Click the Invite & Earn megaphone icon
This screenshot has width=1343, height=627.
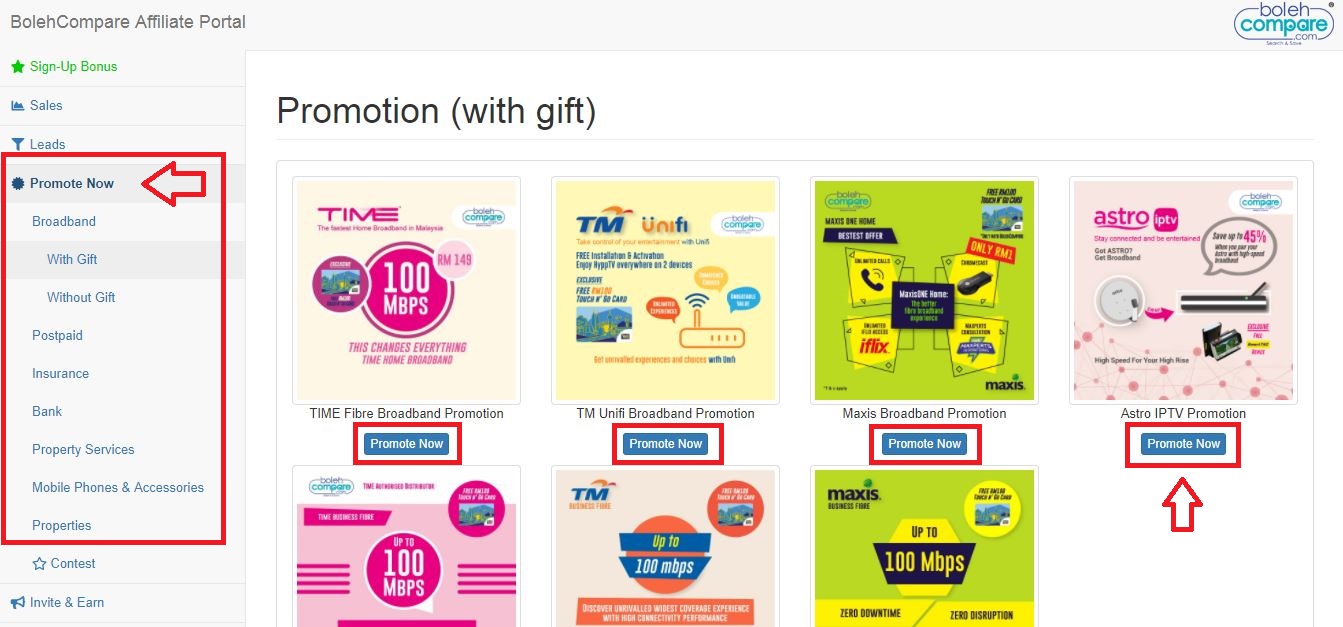pyautogui.click(x=17, y=602)
